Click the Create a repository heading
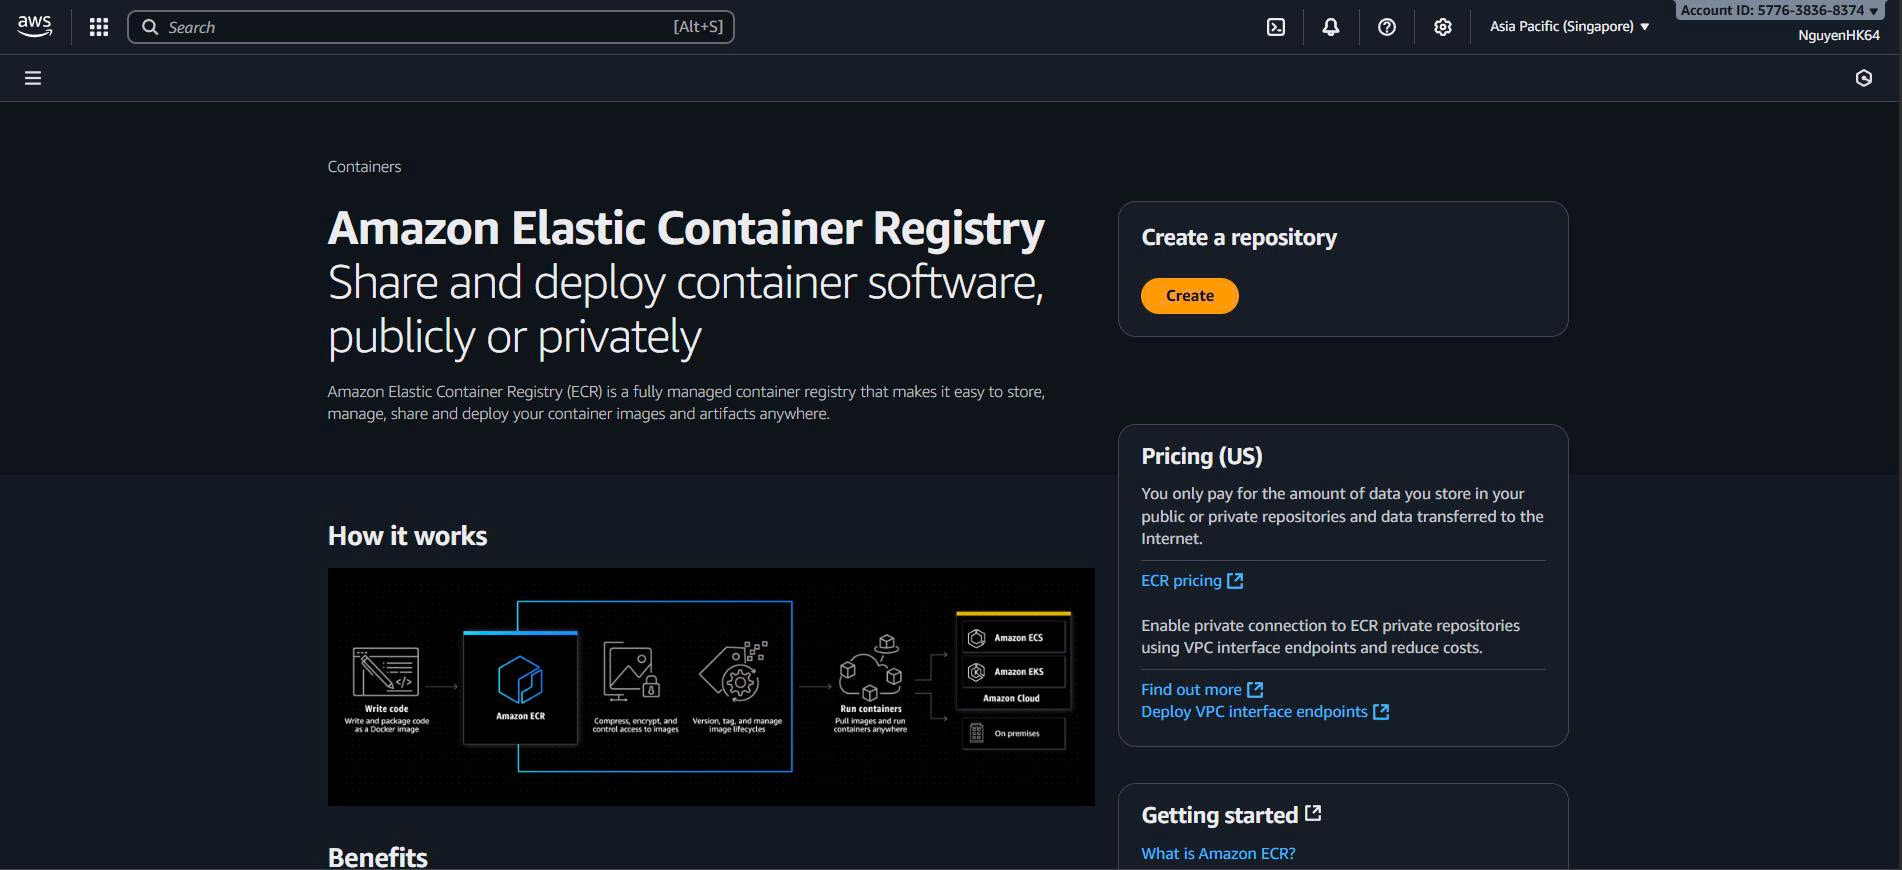This screenshot has width=1902, height=870. pyautogui.click(x=1239, y=238)
